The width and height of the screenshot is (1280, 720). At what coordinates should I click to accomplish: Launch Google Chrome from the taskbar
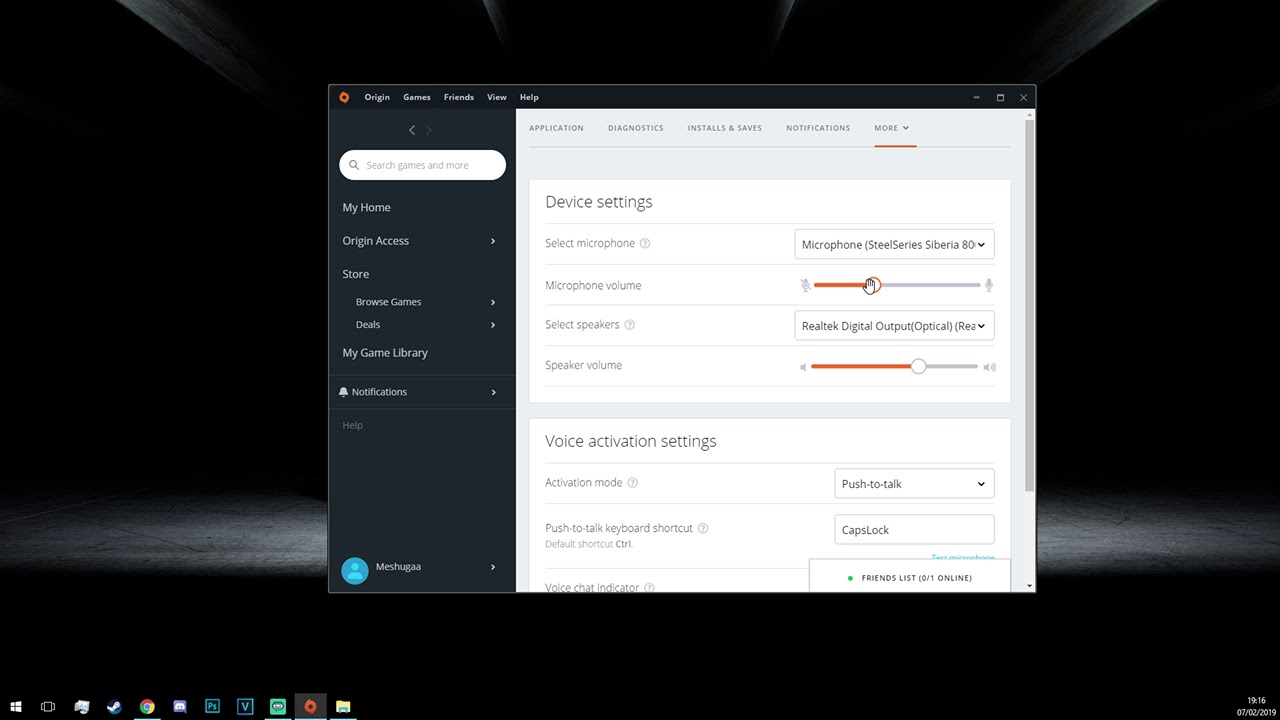point(147,706)
